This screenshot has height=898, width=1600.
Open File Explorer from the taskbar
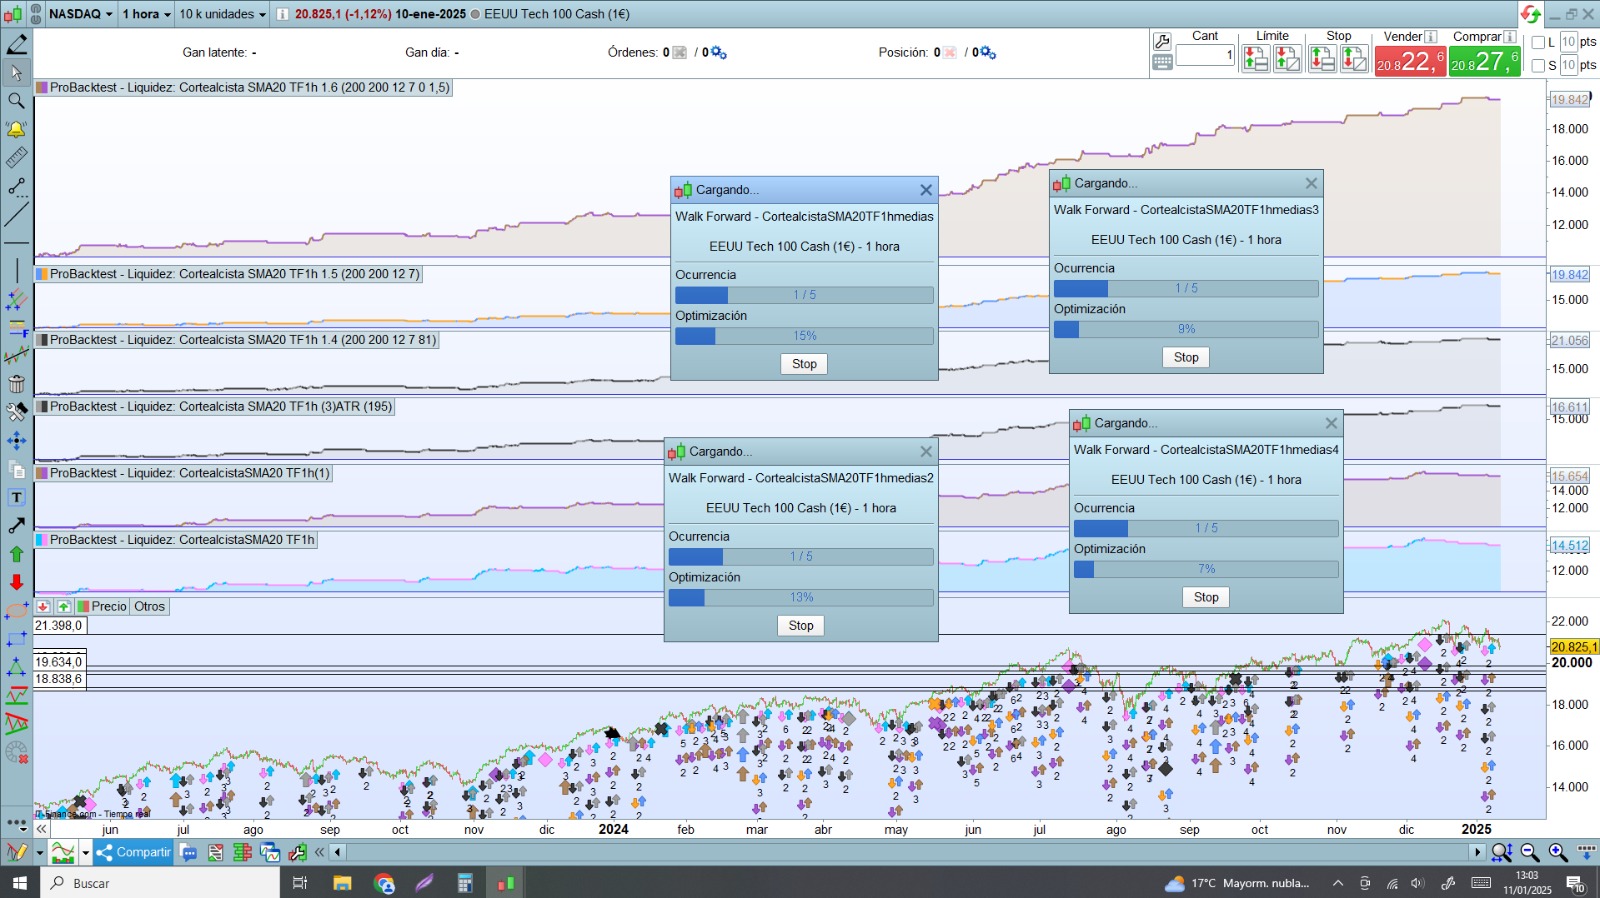342,883
